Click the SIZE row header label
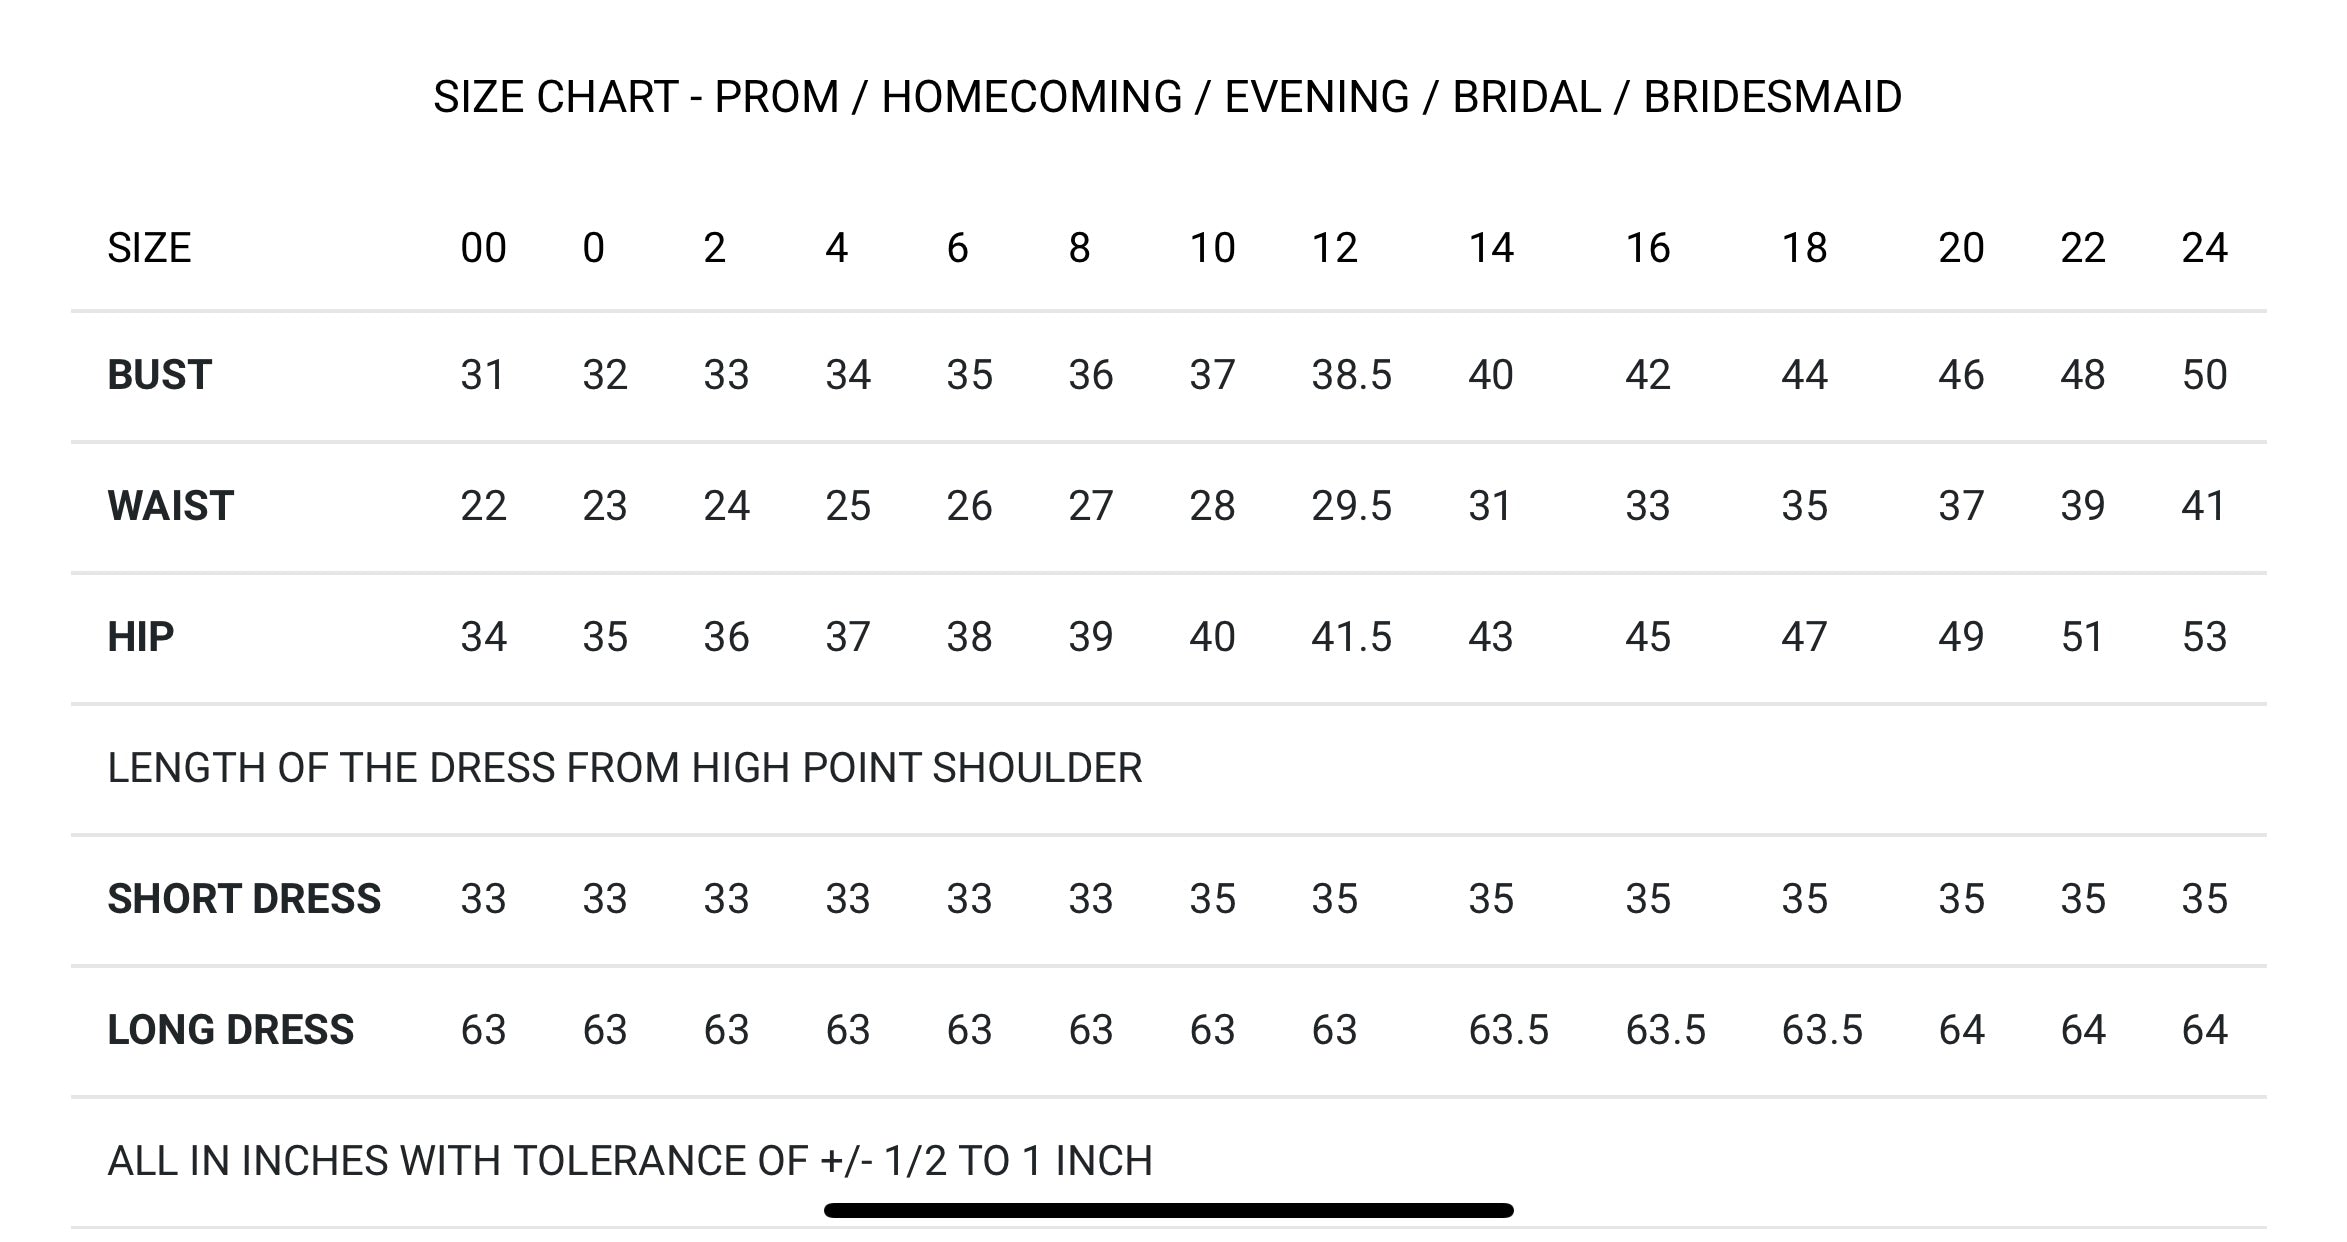The image size is (2347, 1242). click(x=149, y=248)
